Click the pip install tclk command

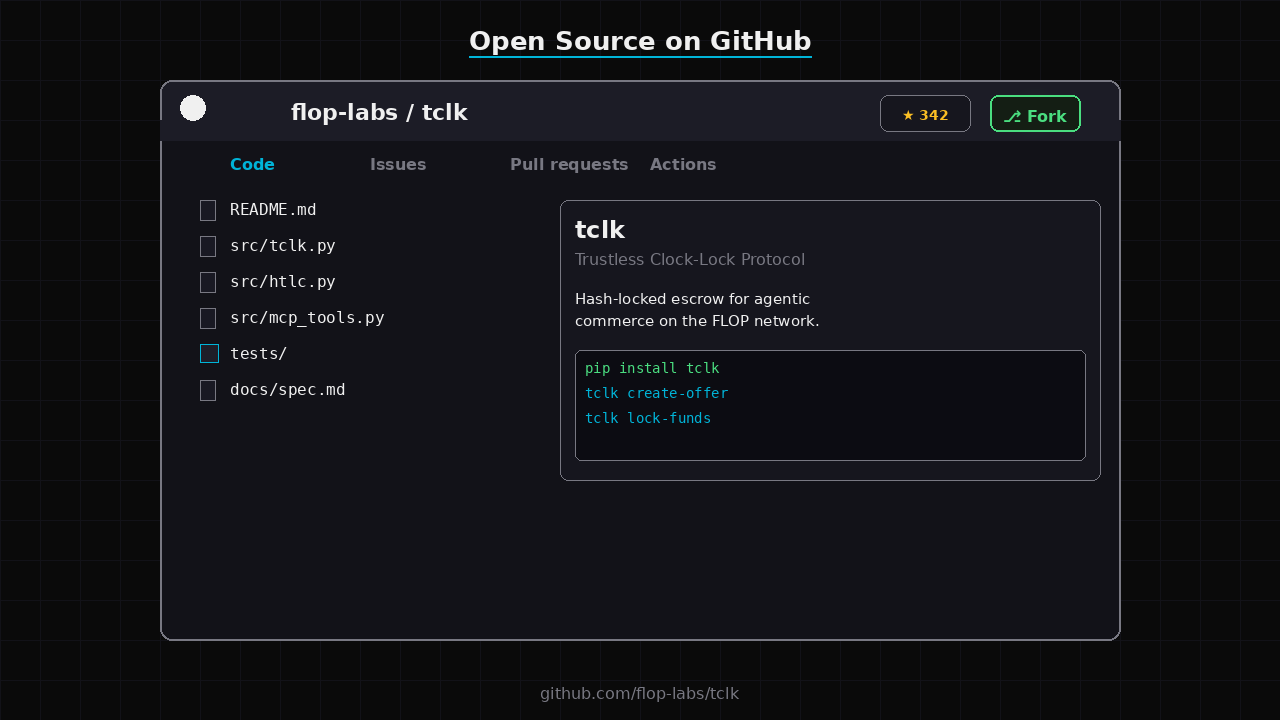coord(652,369)
